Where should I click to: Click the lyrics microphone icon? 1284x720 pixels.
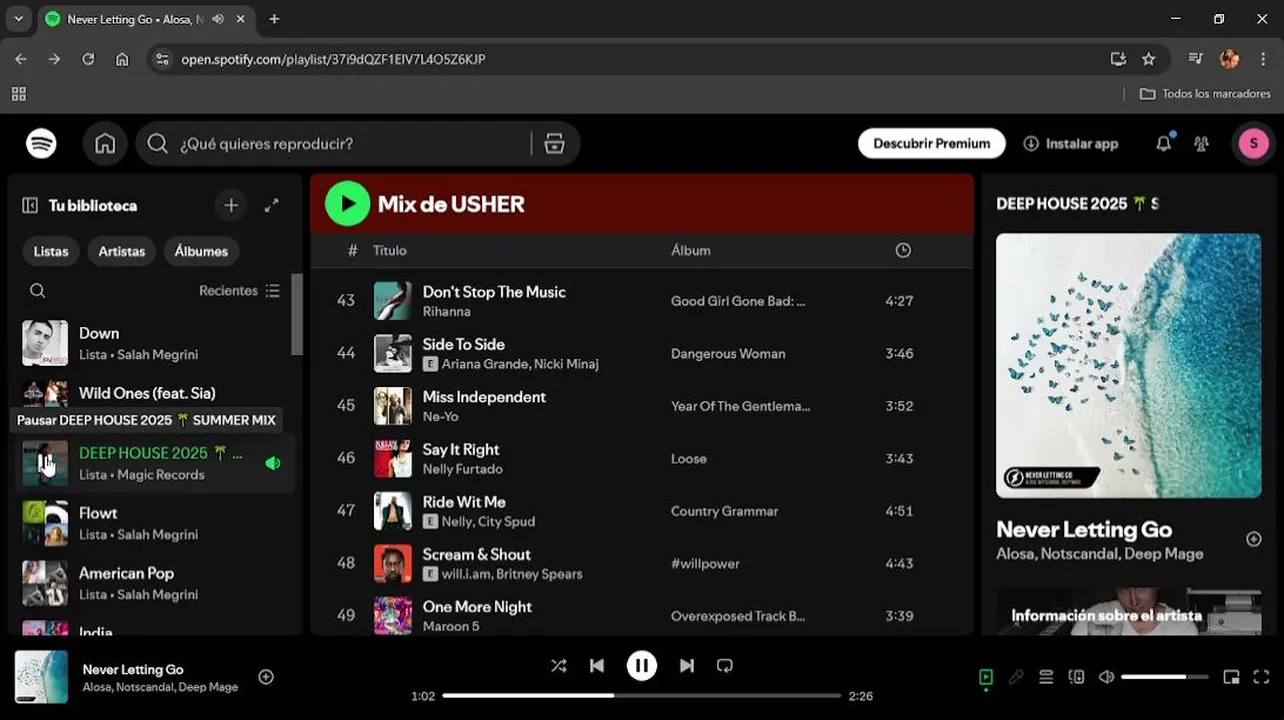coord(1016,677)
